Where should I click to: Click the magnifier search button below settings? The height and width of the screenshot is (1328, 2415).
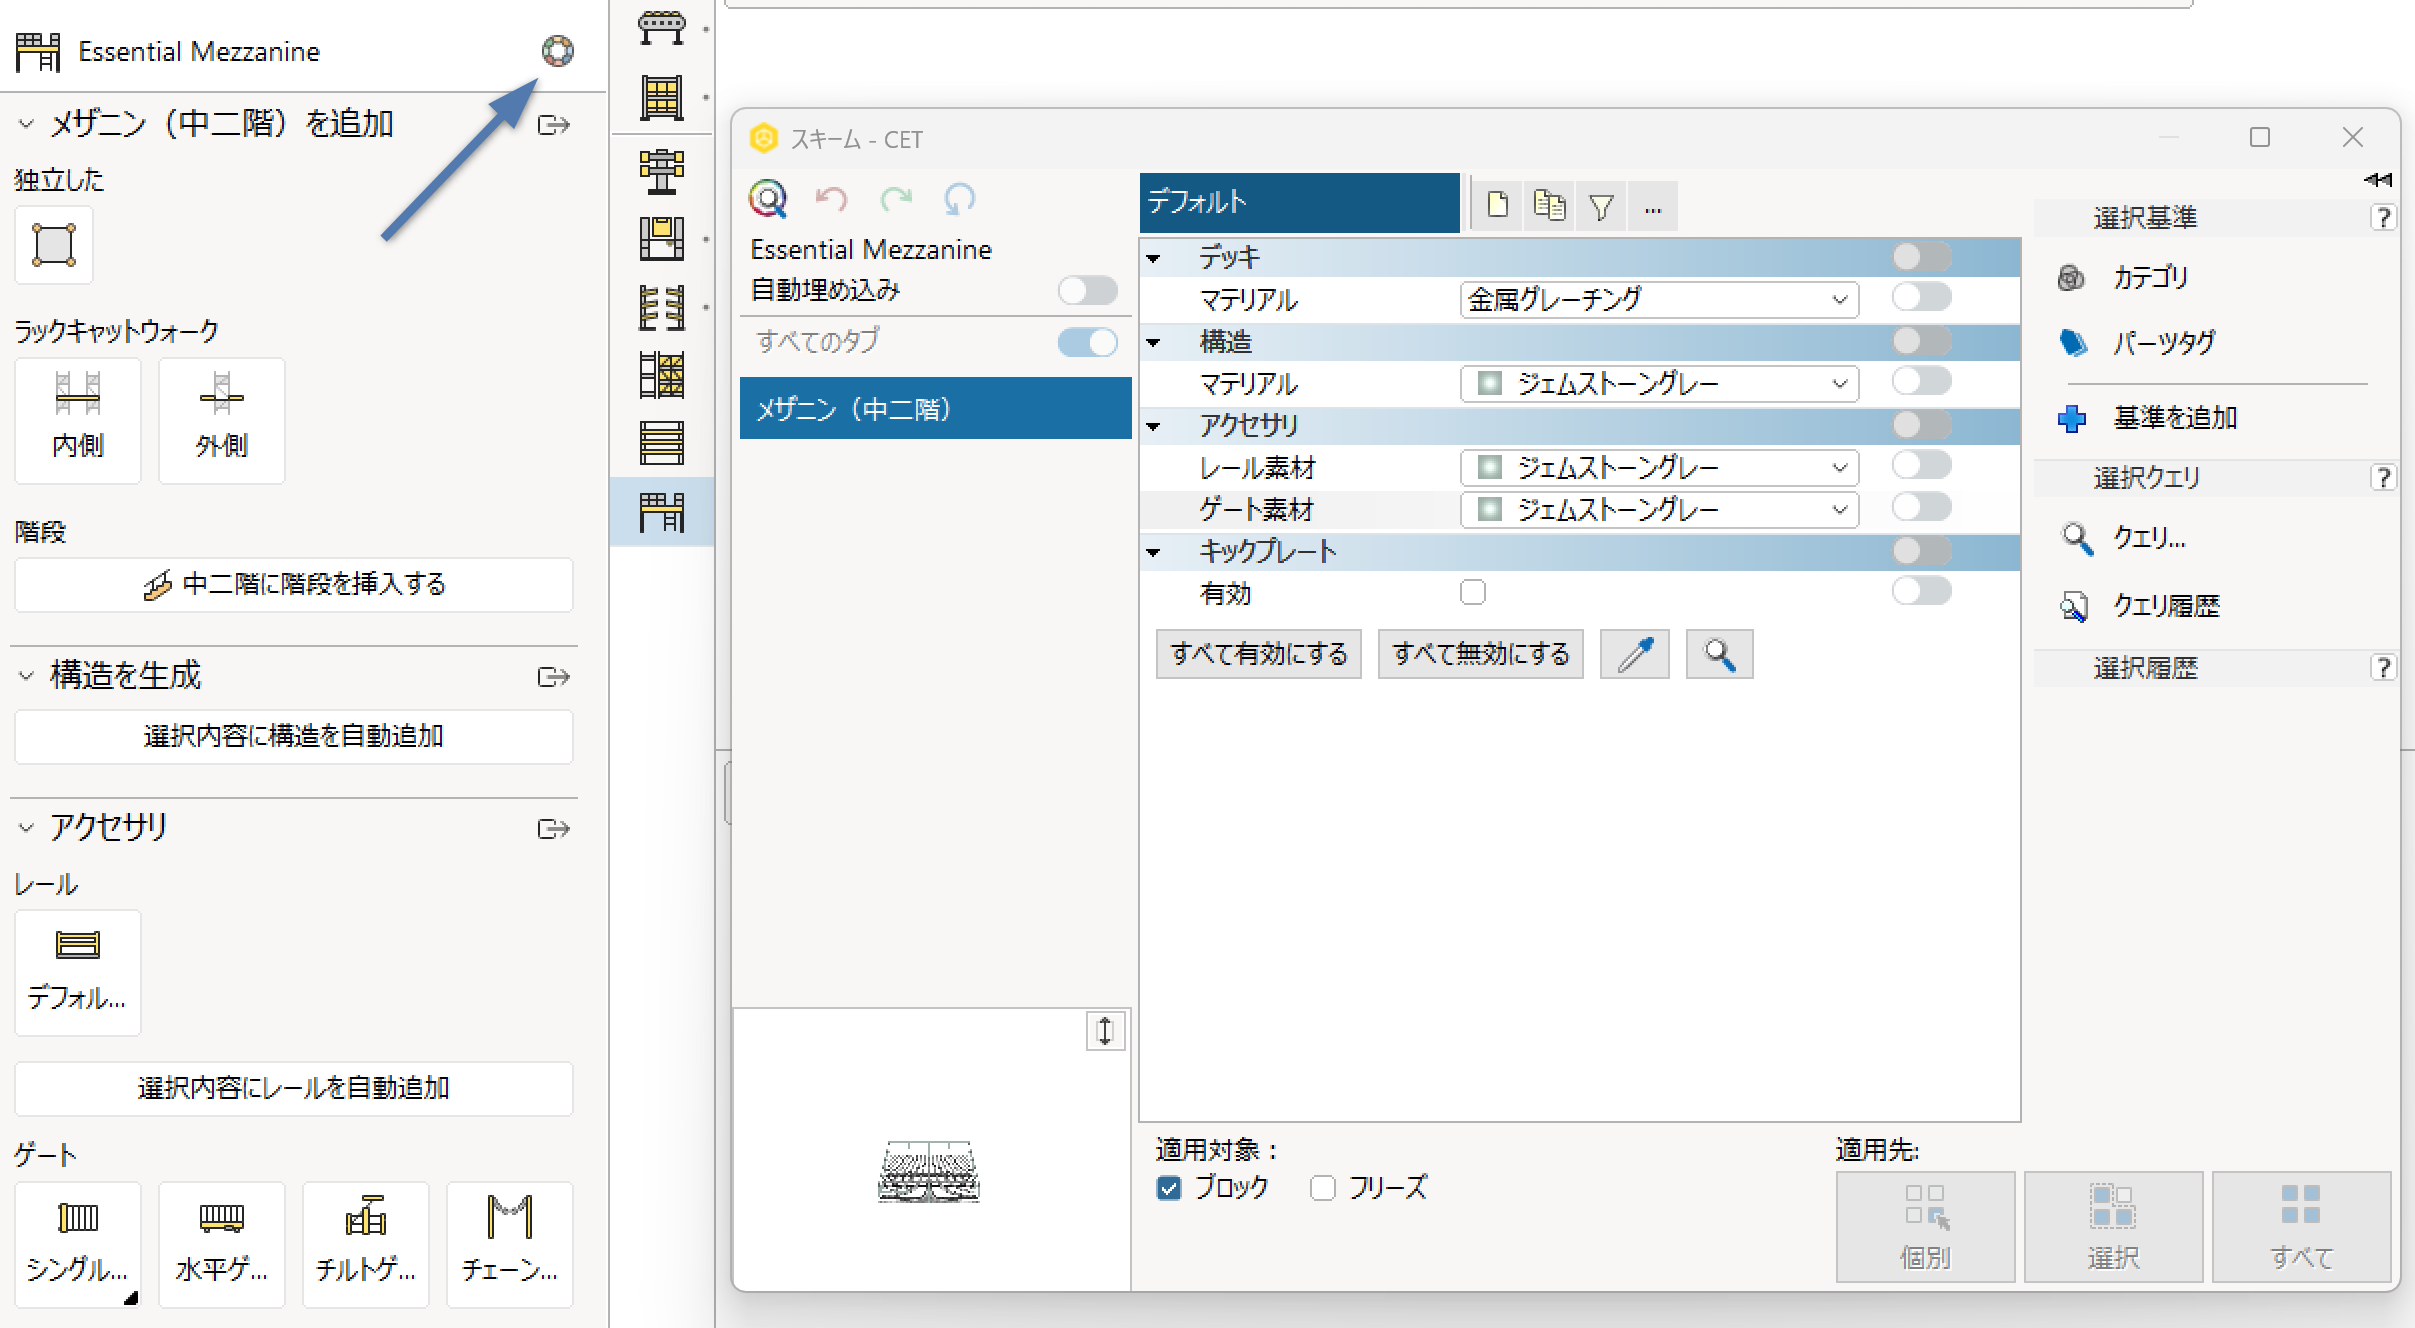[x=1720, y=655]
